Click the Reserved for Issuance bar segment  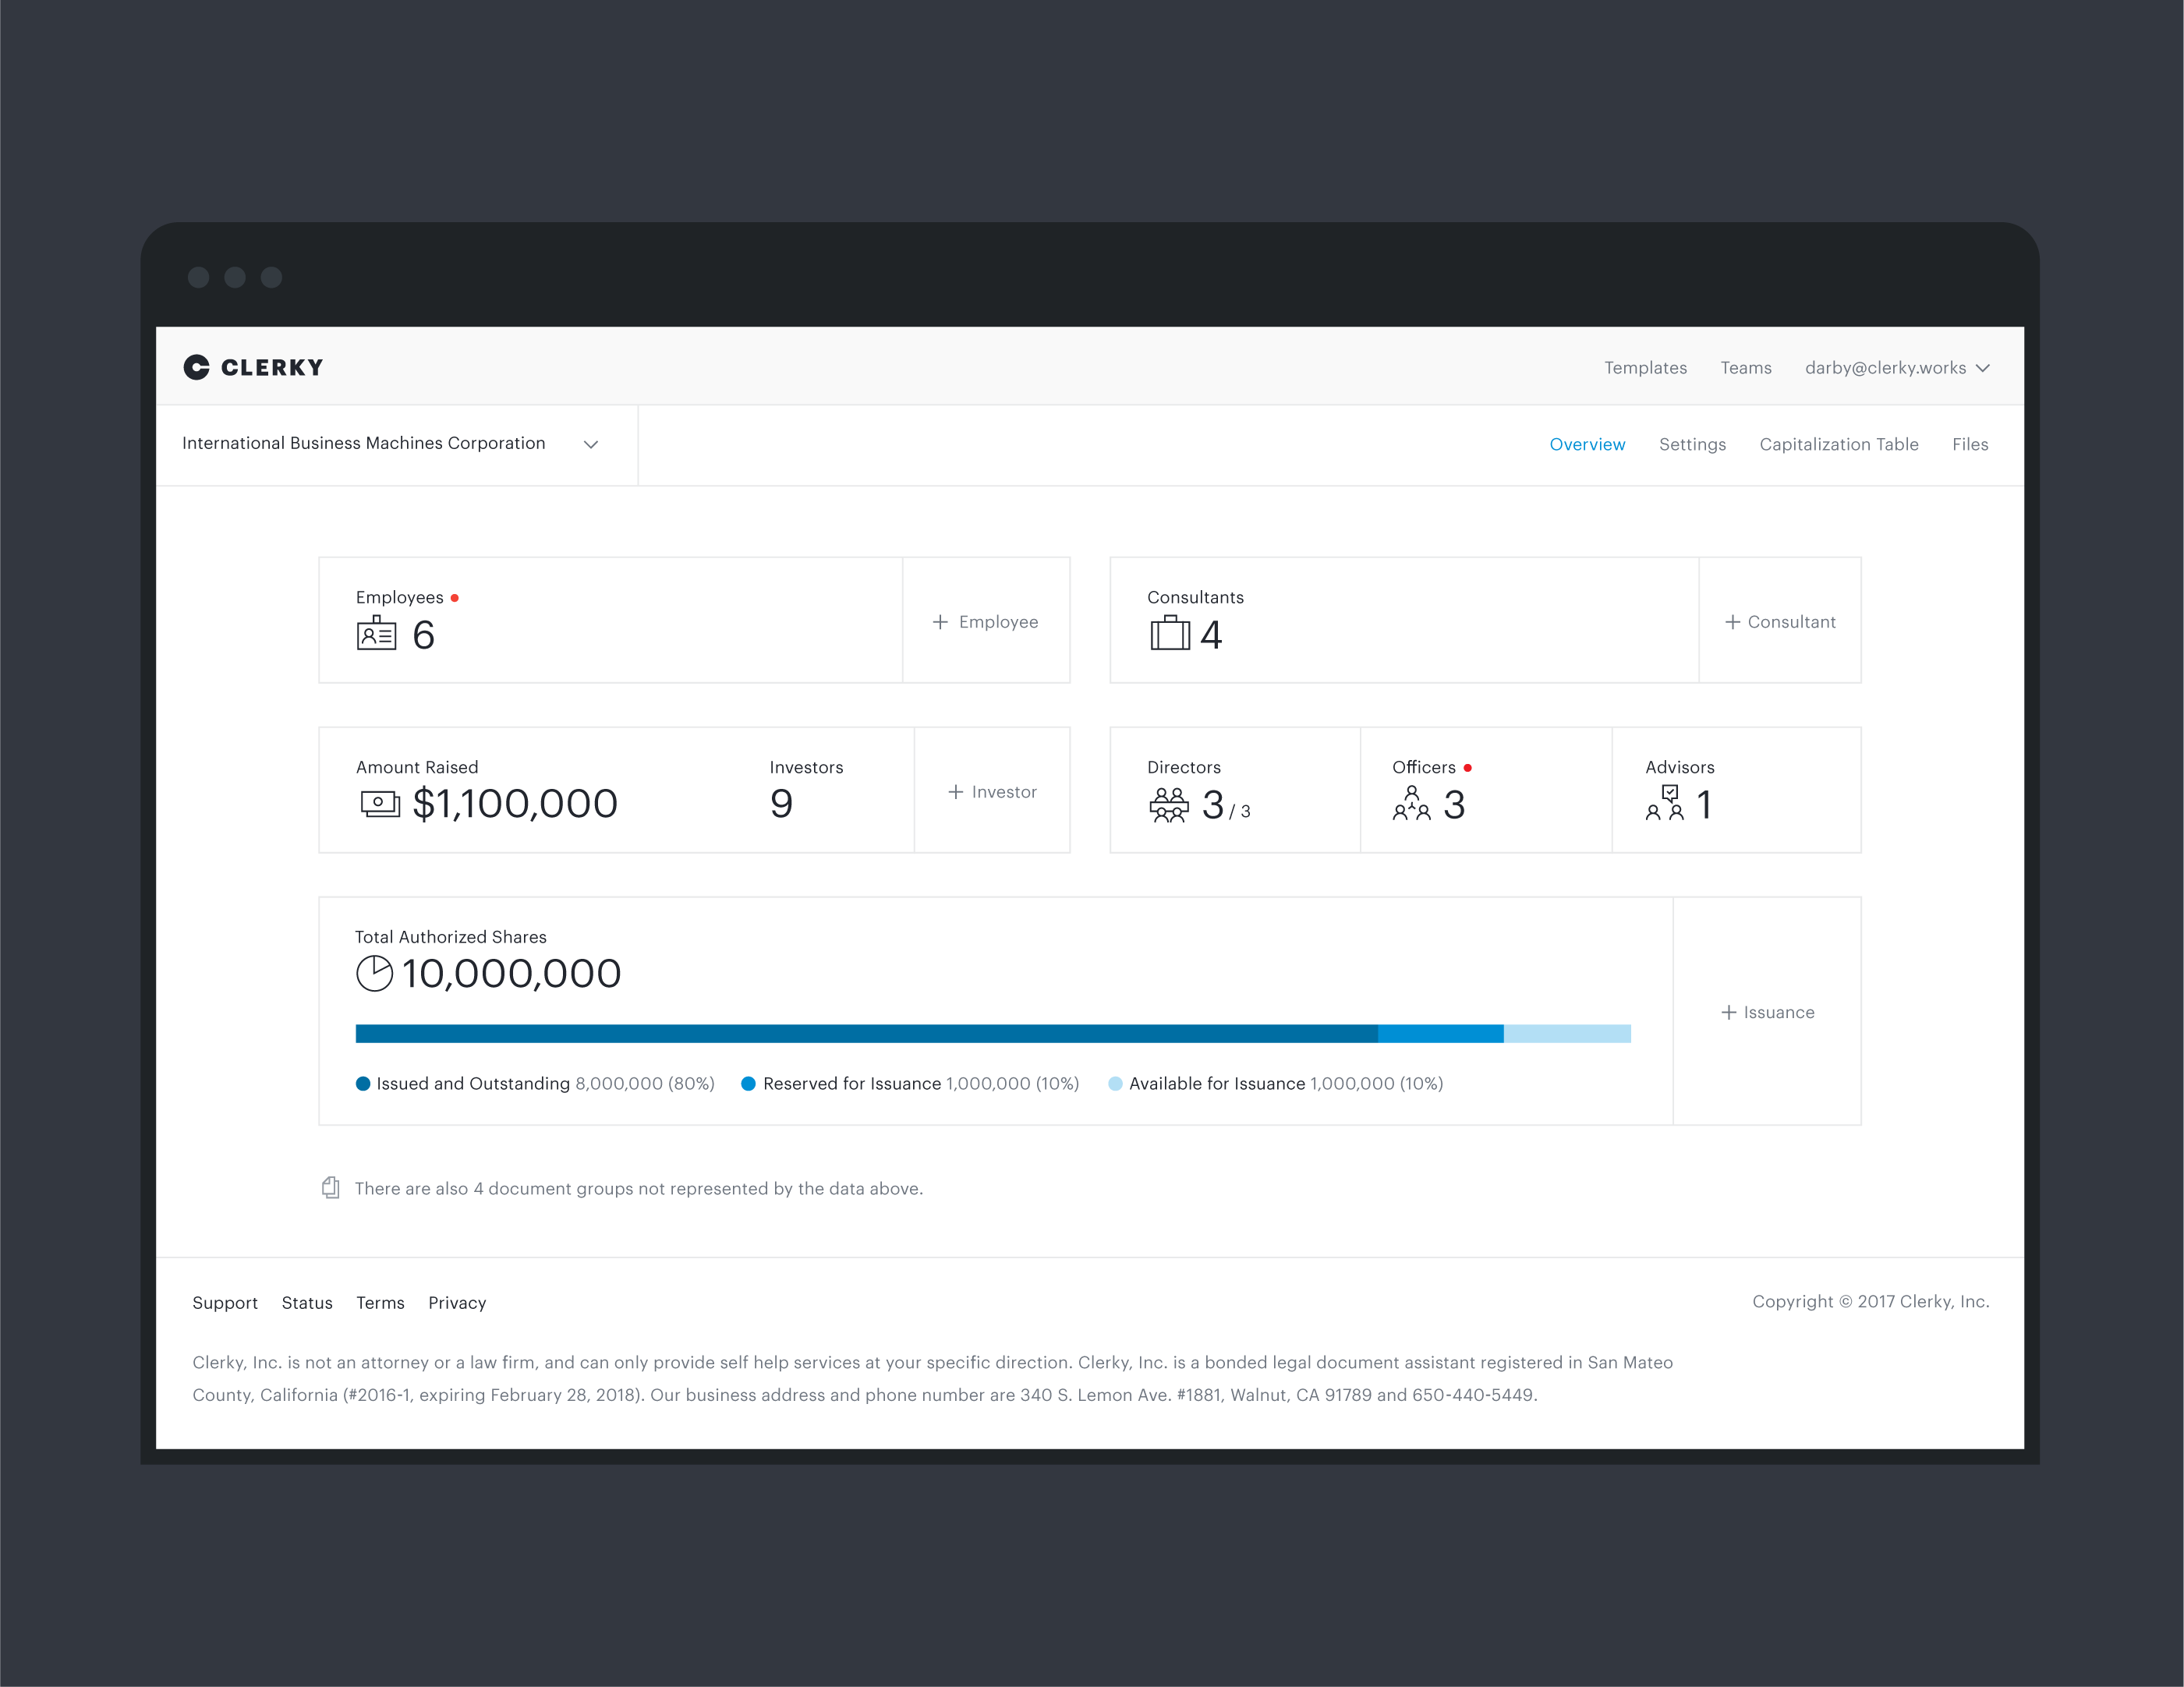(1440, 1033)
